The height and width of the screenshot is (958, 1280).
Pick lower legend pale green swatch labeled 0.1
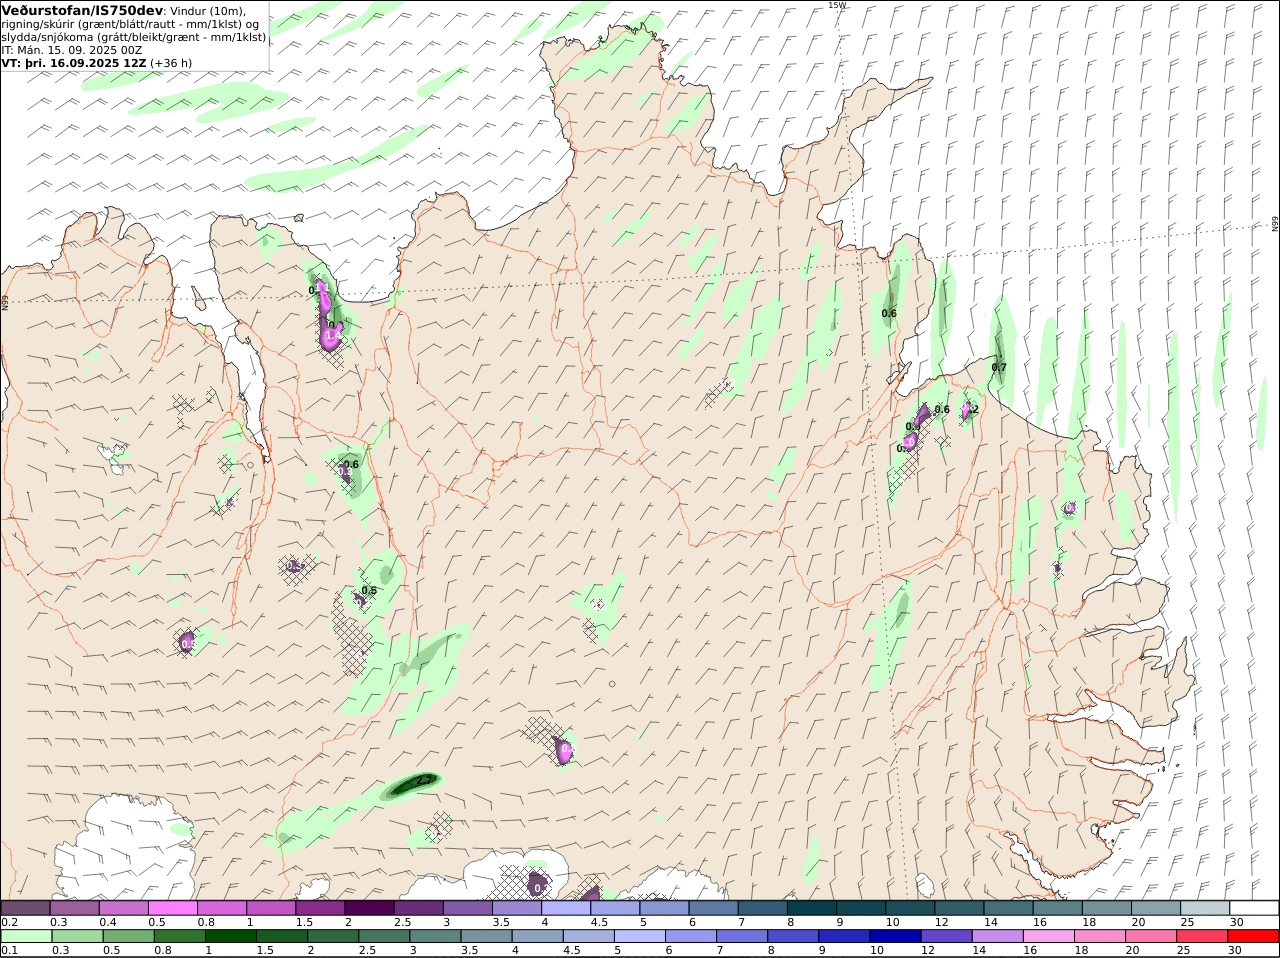pos(25,936)
